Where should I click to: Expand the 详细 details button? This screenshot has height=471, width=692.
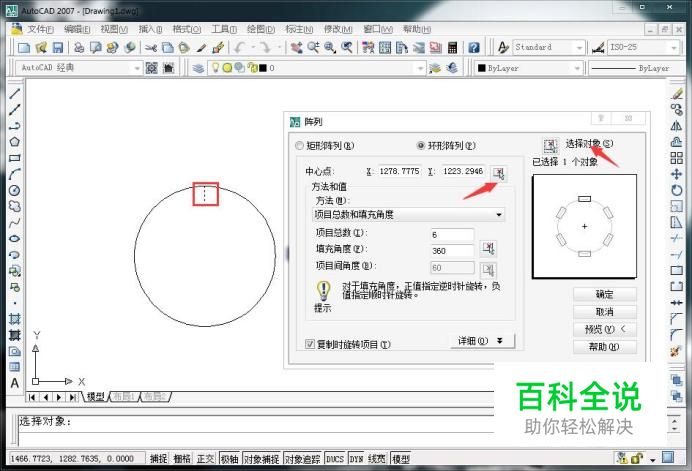point(482,341)
